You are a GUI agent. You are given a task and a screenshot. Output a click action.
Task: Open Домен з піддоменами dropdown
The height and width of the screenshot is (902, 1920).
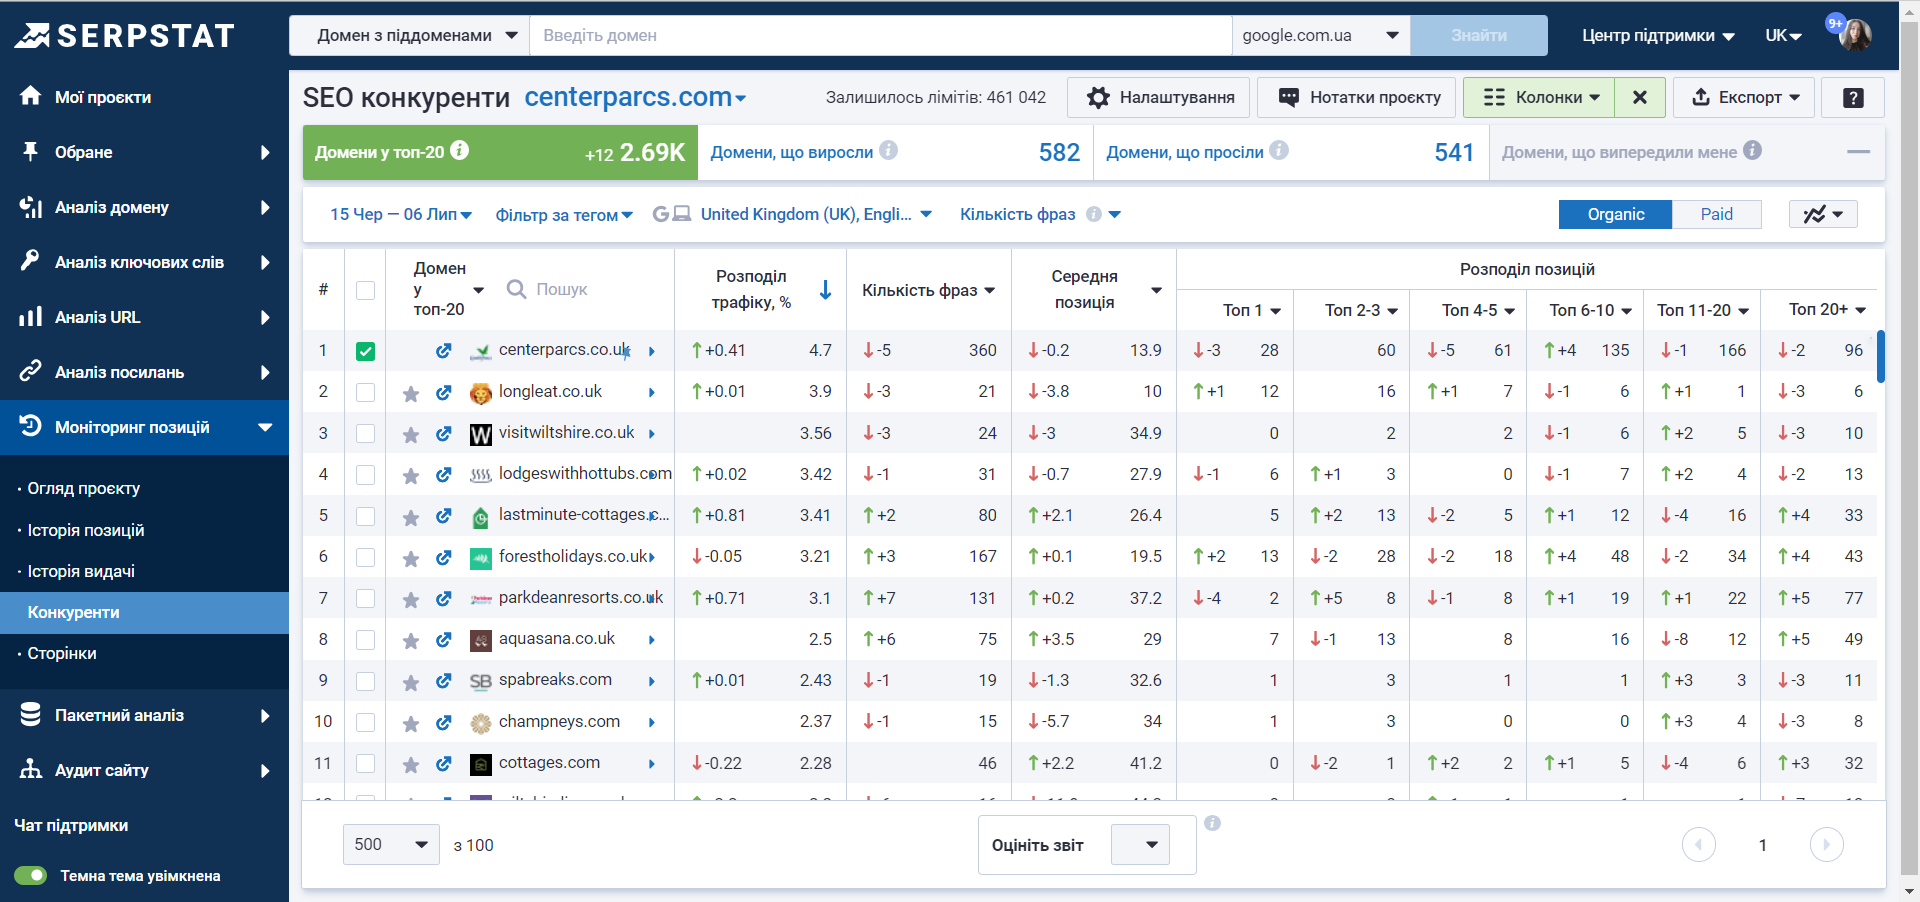[409, 35]
